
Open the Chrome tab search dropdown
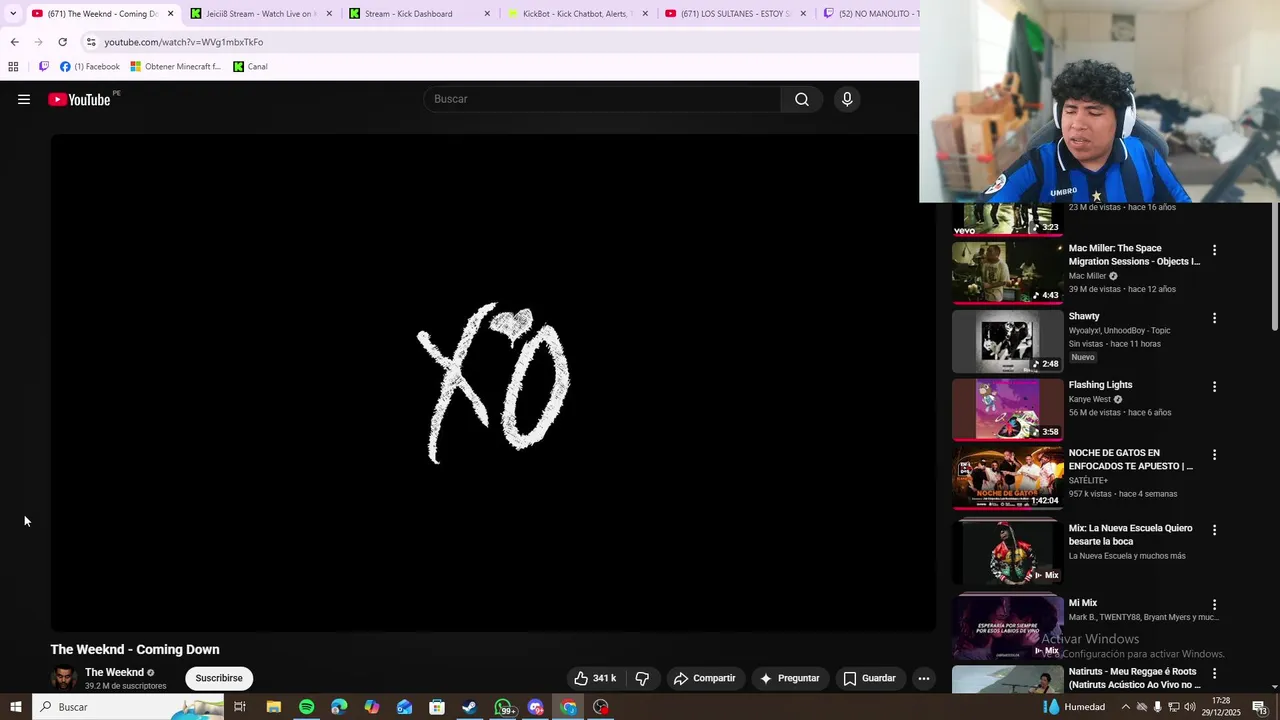pos(13,13)
